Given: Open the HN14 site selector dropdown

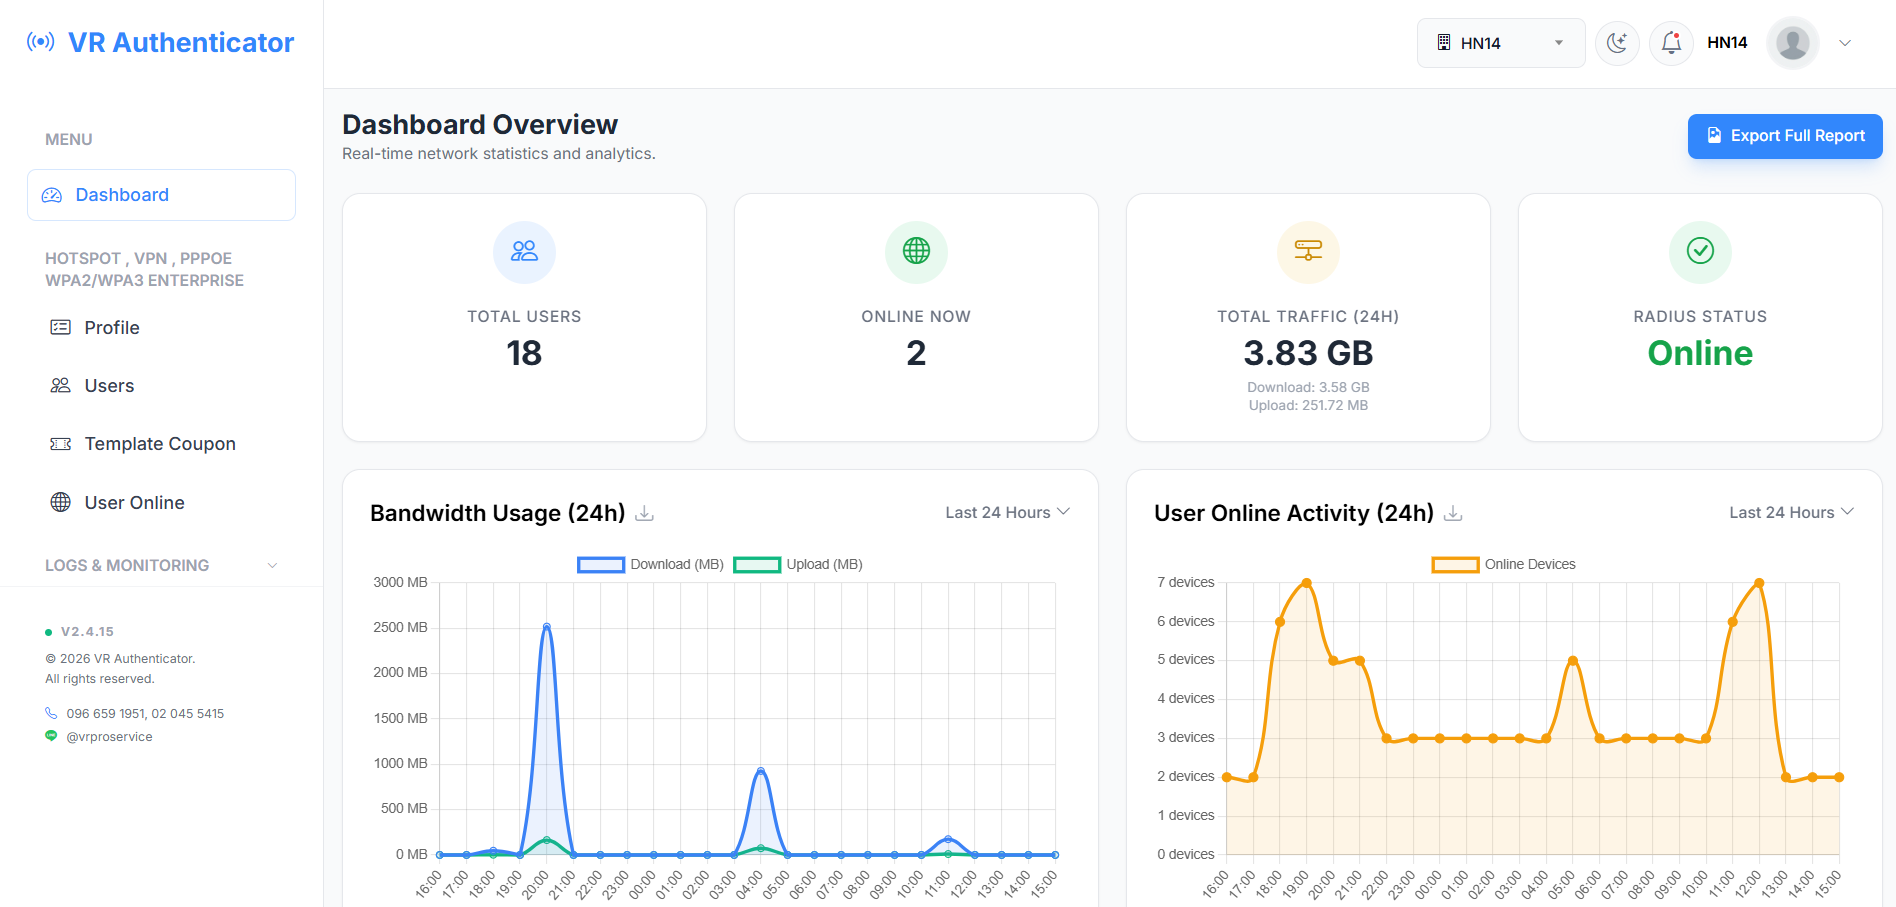Looking at the screenshot, I should pyautogui.click(x=1500, y=43).
